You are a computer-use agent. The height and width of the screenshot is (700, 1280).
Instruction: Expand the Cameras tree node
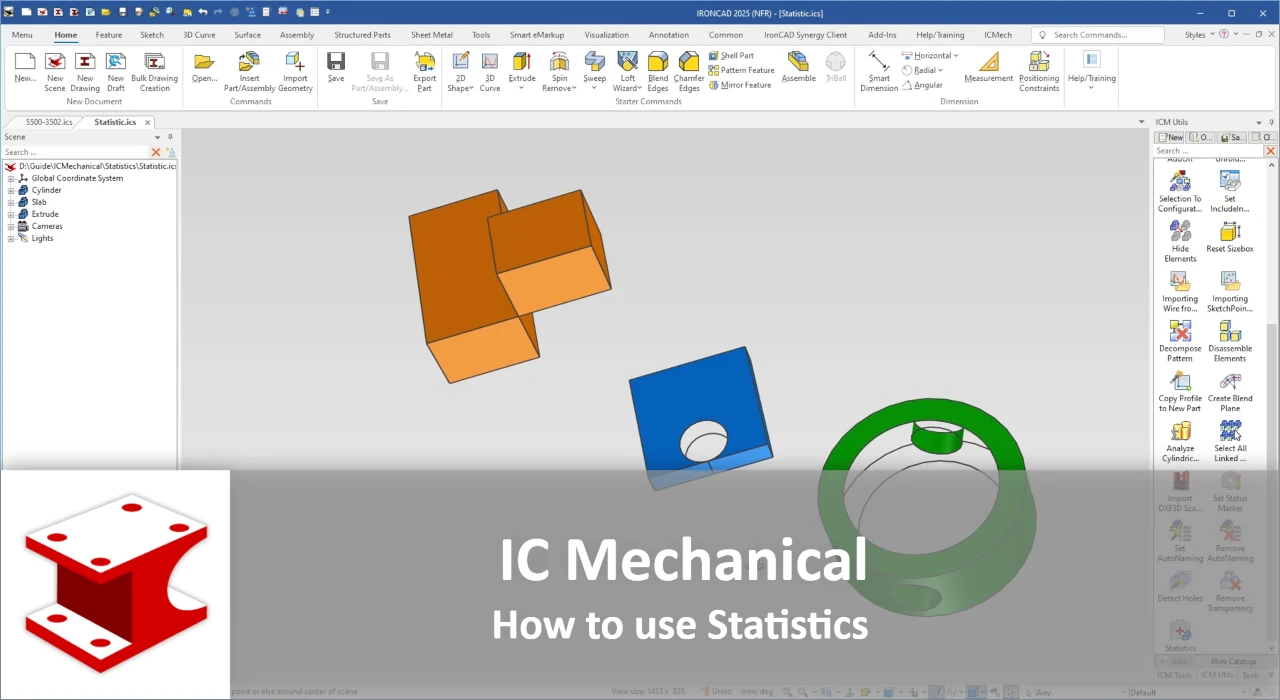pyautogui.click(x=11, y=226)
